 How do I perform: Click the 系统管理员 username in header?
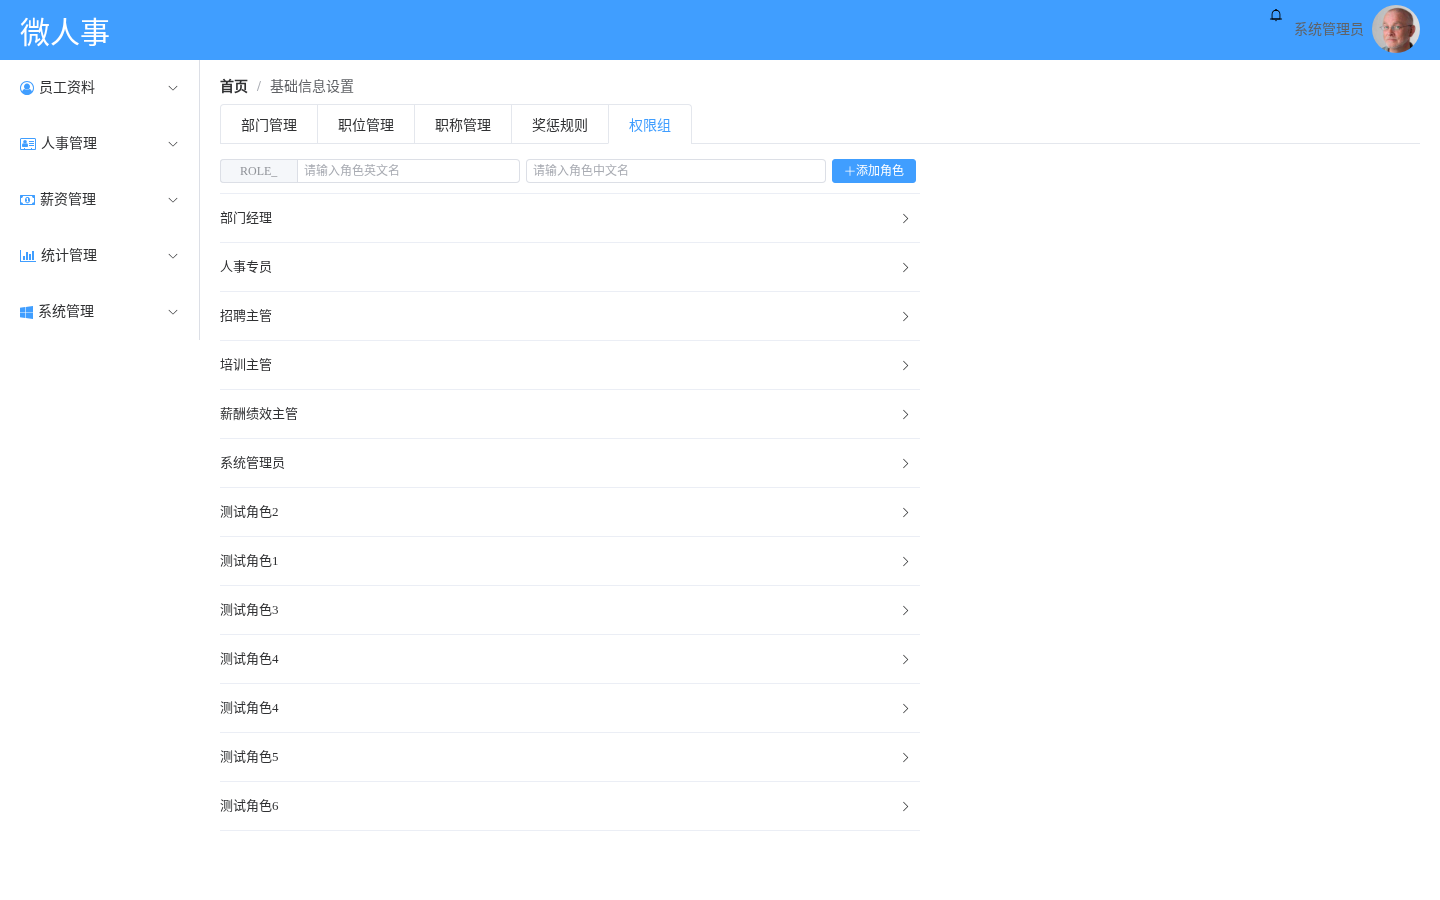coord(1328,30)
